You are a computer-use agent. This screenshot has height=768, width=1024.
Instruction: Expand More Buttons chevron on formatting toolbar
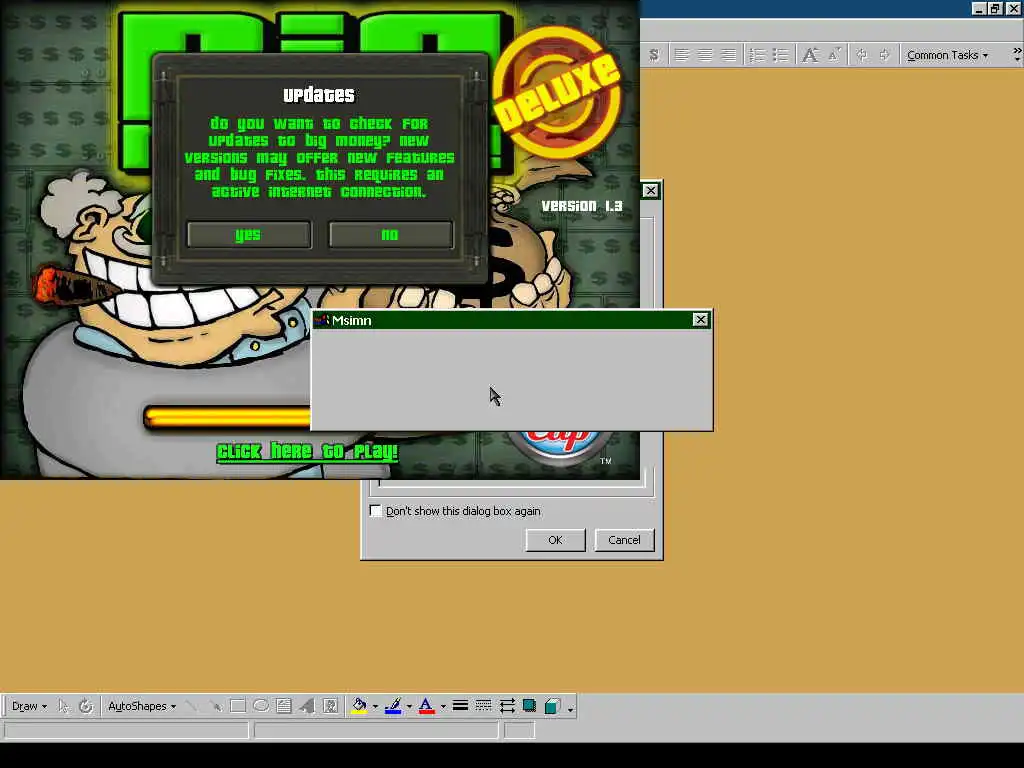[x=1017, y=55]
